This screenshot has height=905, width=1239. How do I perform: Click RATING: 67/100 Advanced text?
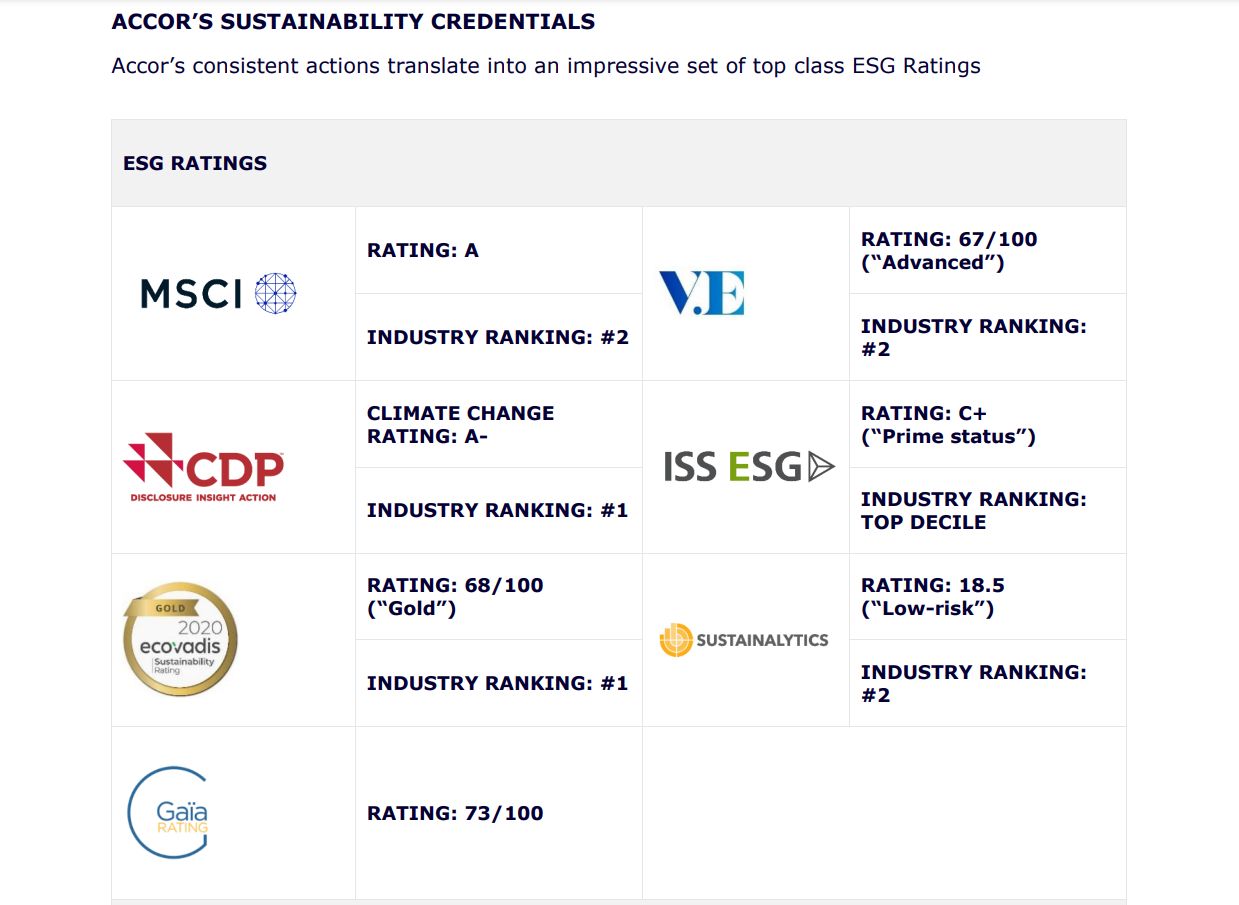(949, 251)
